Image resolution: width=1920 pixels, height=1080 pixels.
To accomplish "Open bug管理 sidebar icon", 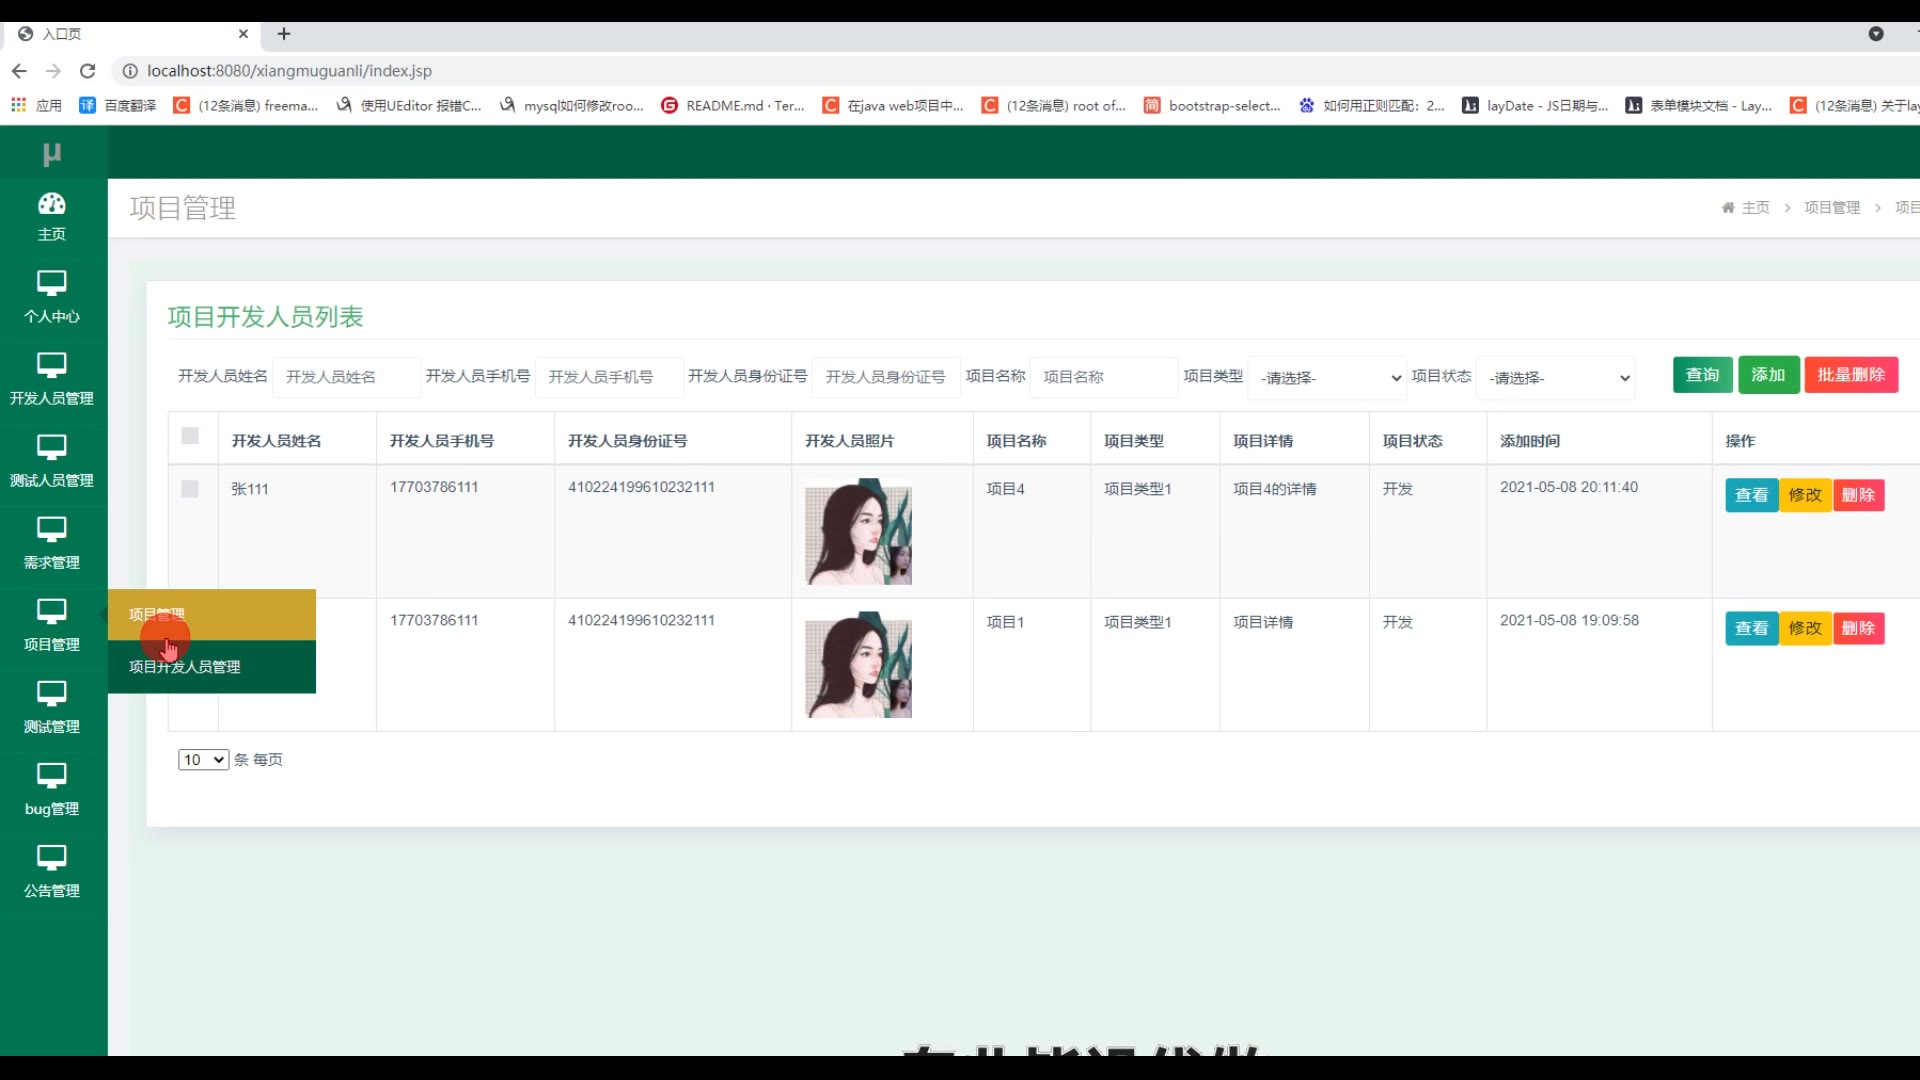I will tap(52, 790).
